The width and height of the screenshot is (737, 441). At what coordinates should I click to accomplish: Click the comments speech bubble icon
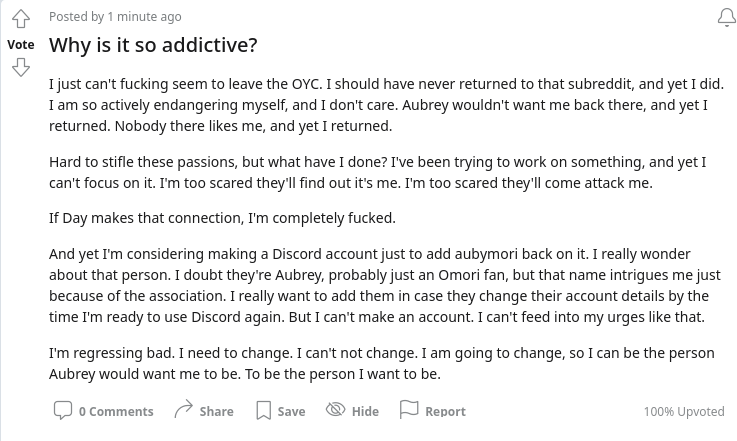pyautogui.click(x=62, y=410)
